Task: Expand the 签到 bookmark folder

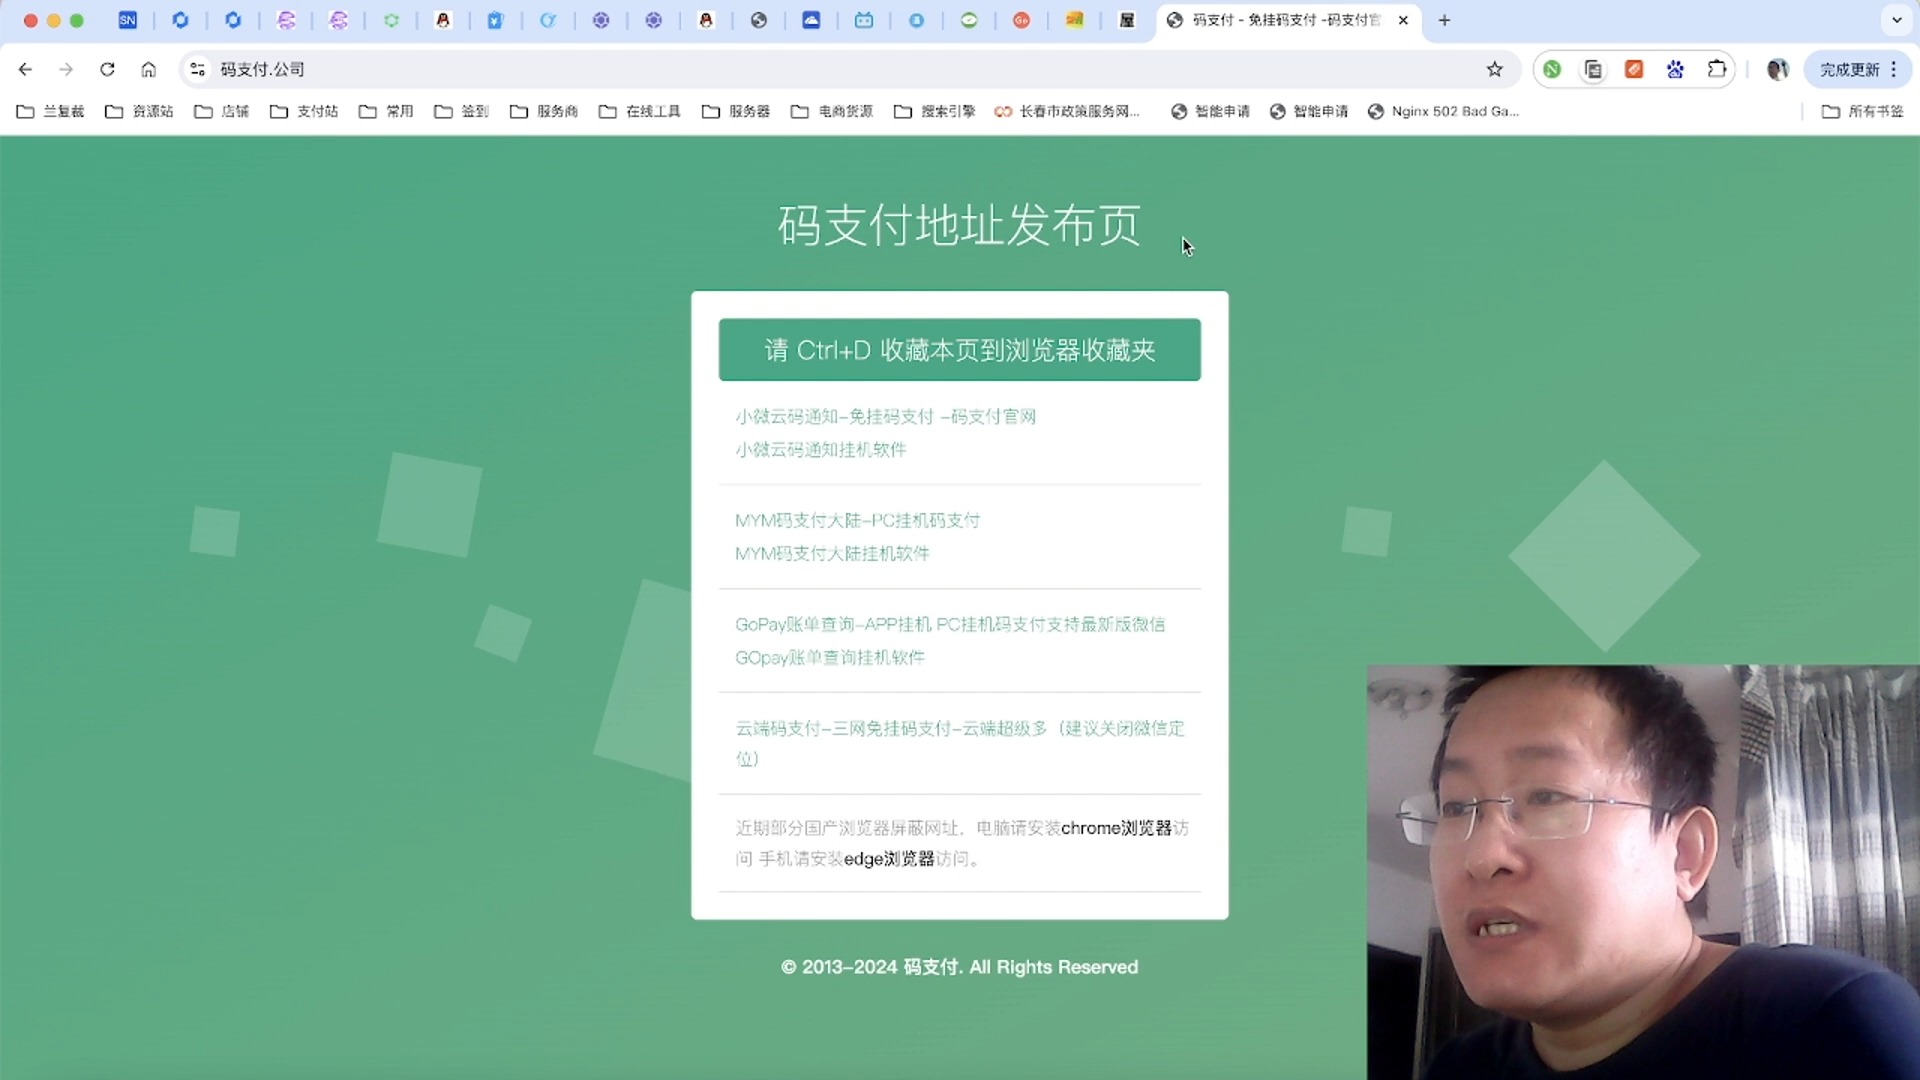Action: point(461,111)
